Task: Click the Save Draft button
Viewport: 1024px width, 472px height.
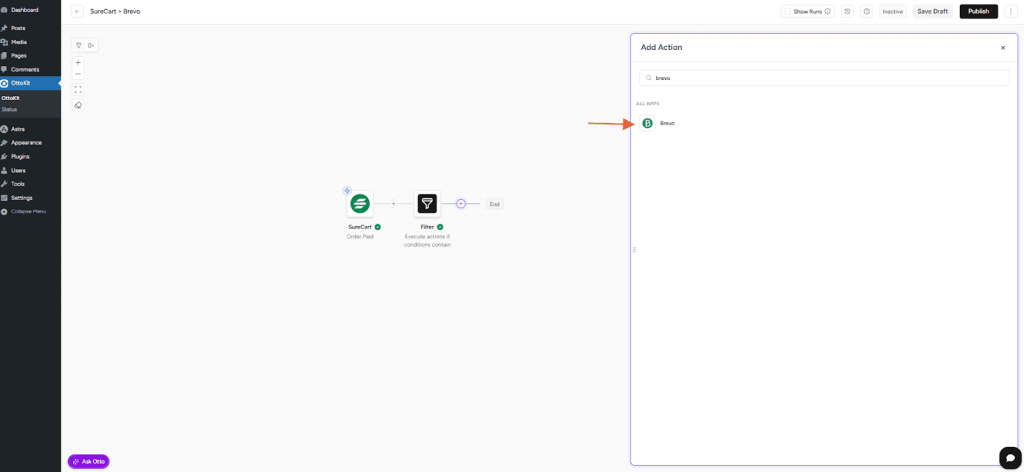Action: (x=932, y=11)
